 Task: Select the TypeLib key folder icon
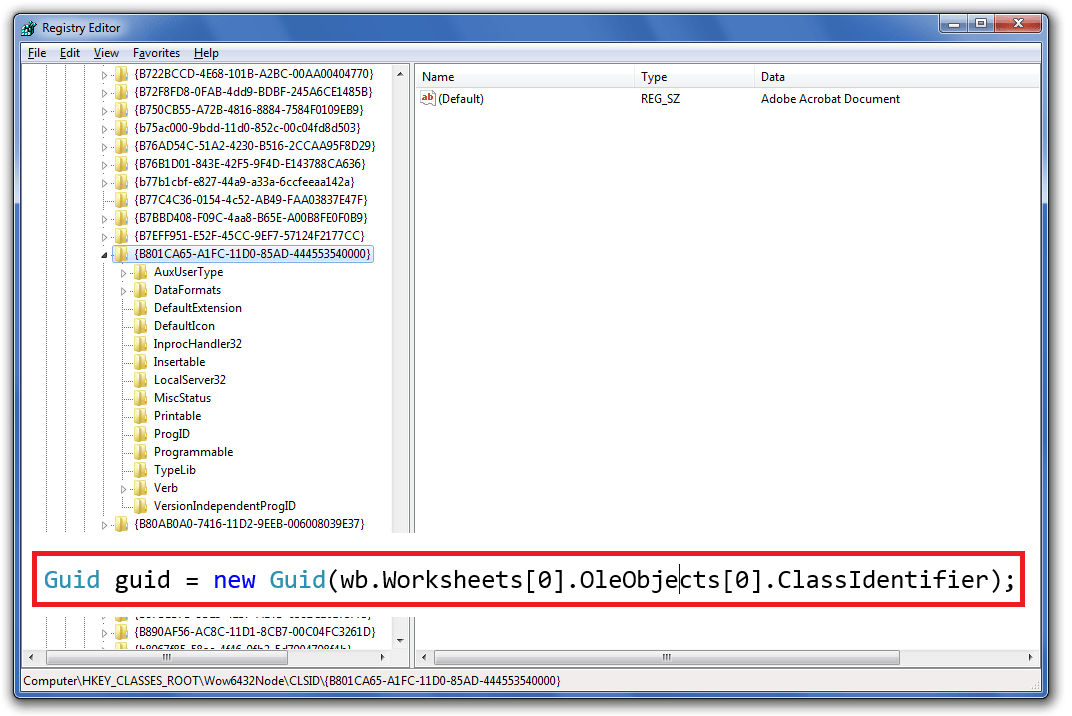pyautogui.click(x=140, y=469)
